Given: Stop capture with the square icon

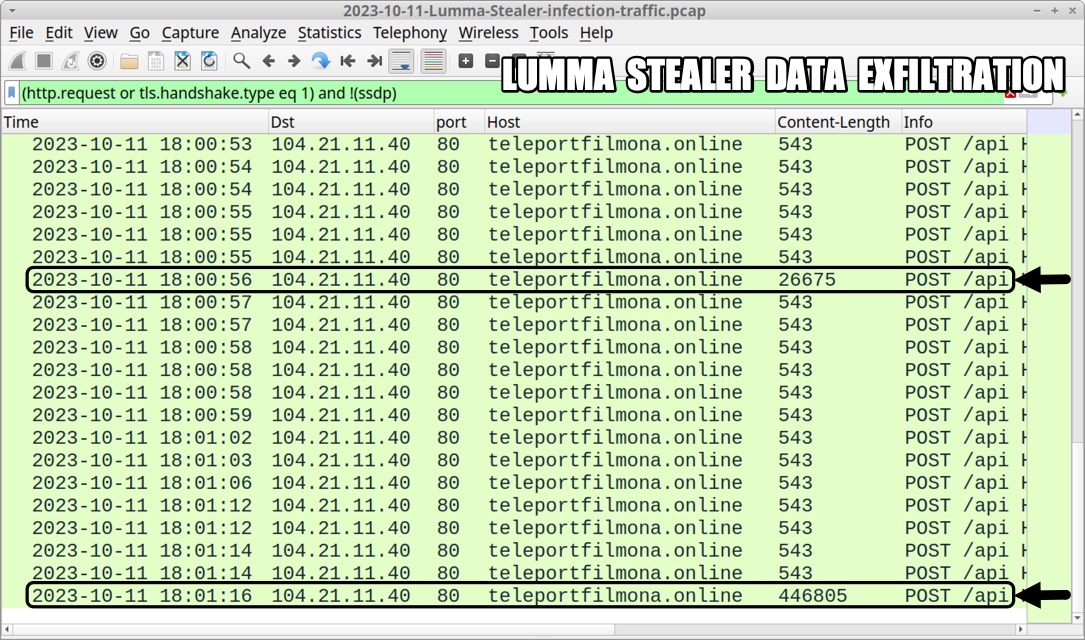Looking at the screenshot, I should coord(44,61).
